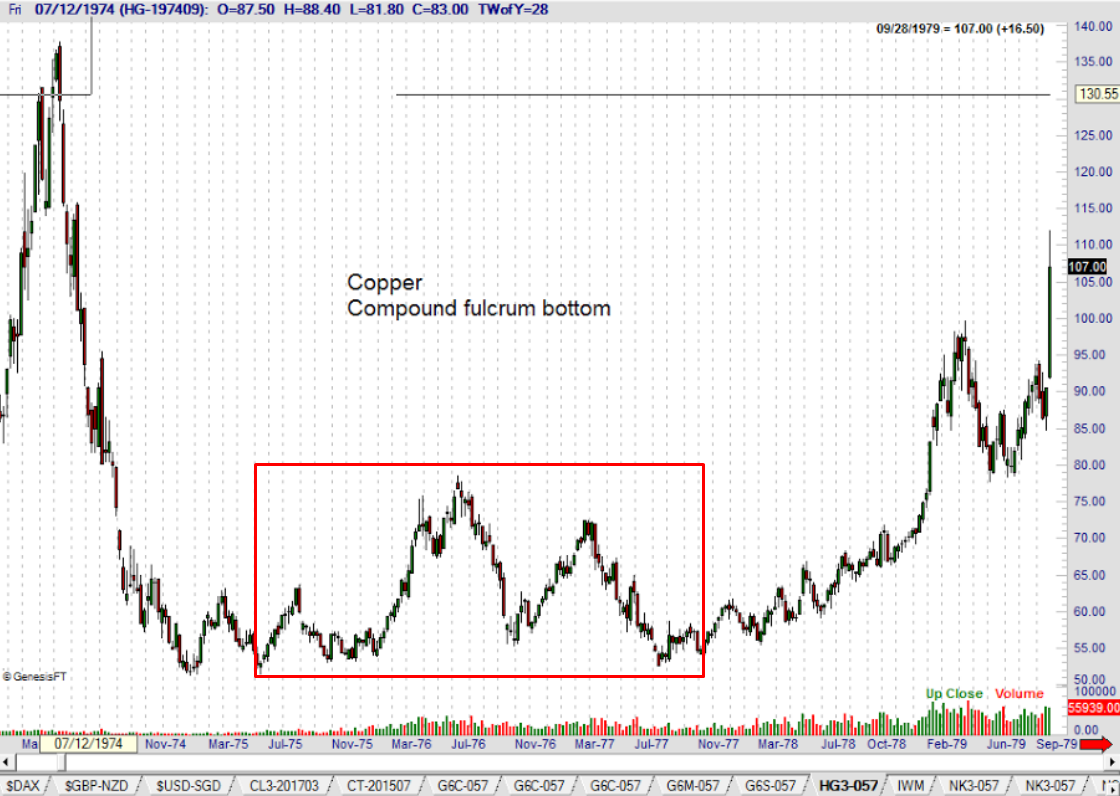The height and width of the screenshot is (796, 1120).
Task: Click the 07/12/1974 cursor date label
Action: tap(89, 743)
